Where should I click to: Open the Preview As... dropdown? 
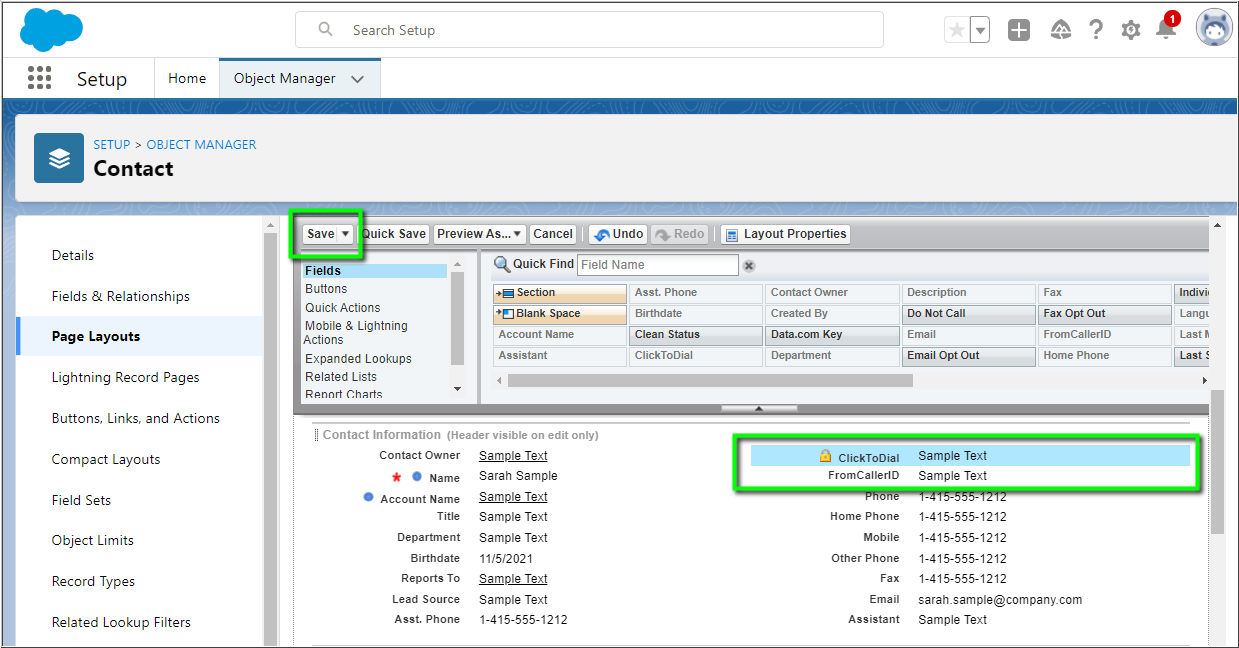point(479,234)
